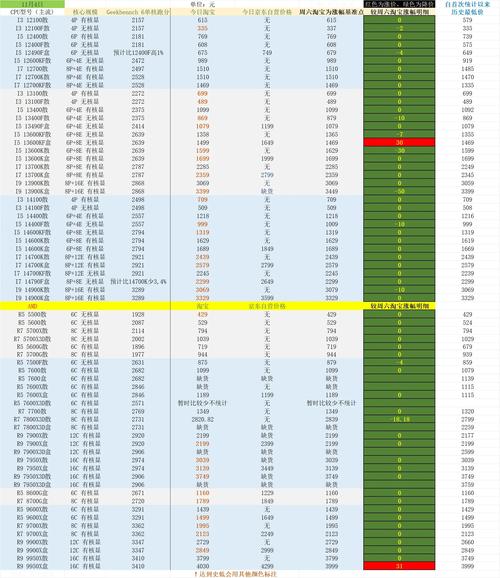Select the red cell showing 31
The width and height of the screenshot is (500, 578).
399,566
